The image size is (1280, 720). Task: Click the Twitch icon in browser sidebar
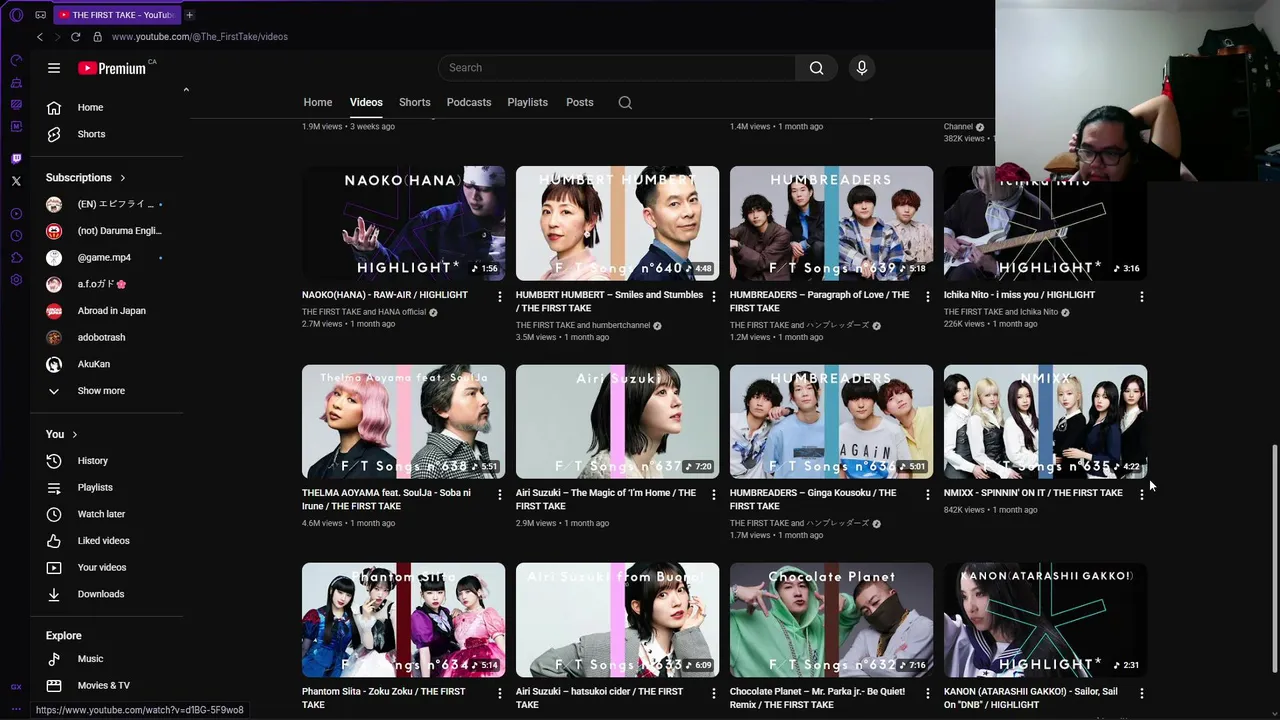(x=16, y=158)
